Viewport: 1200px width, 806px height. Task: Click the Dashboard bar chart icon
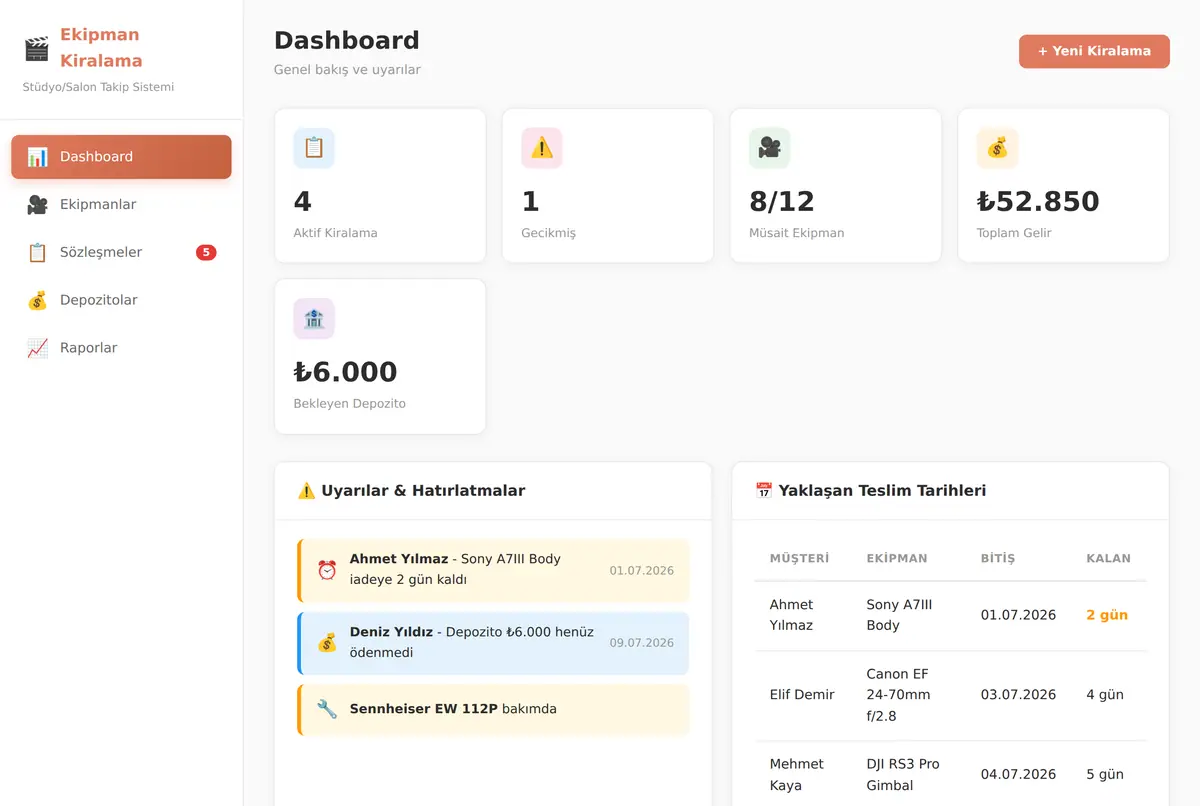[37, 157]
